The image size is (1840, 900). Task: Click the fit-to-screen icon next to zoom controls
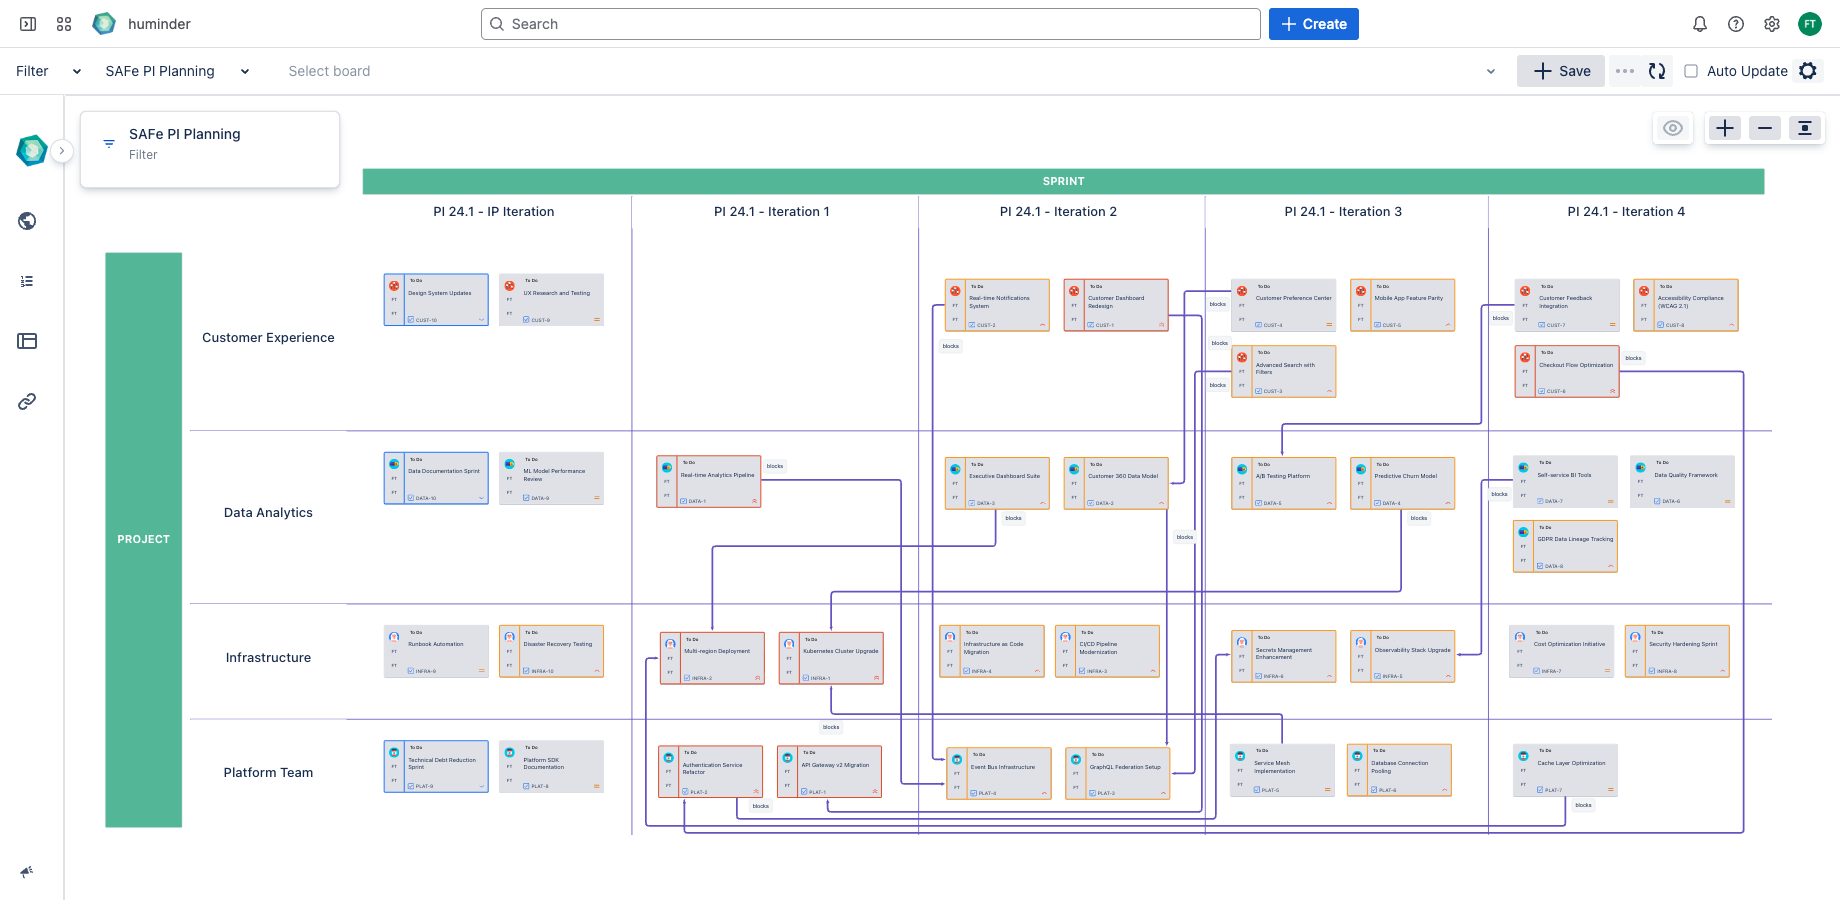click(x=1805, y=128)
